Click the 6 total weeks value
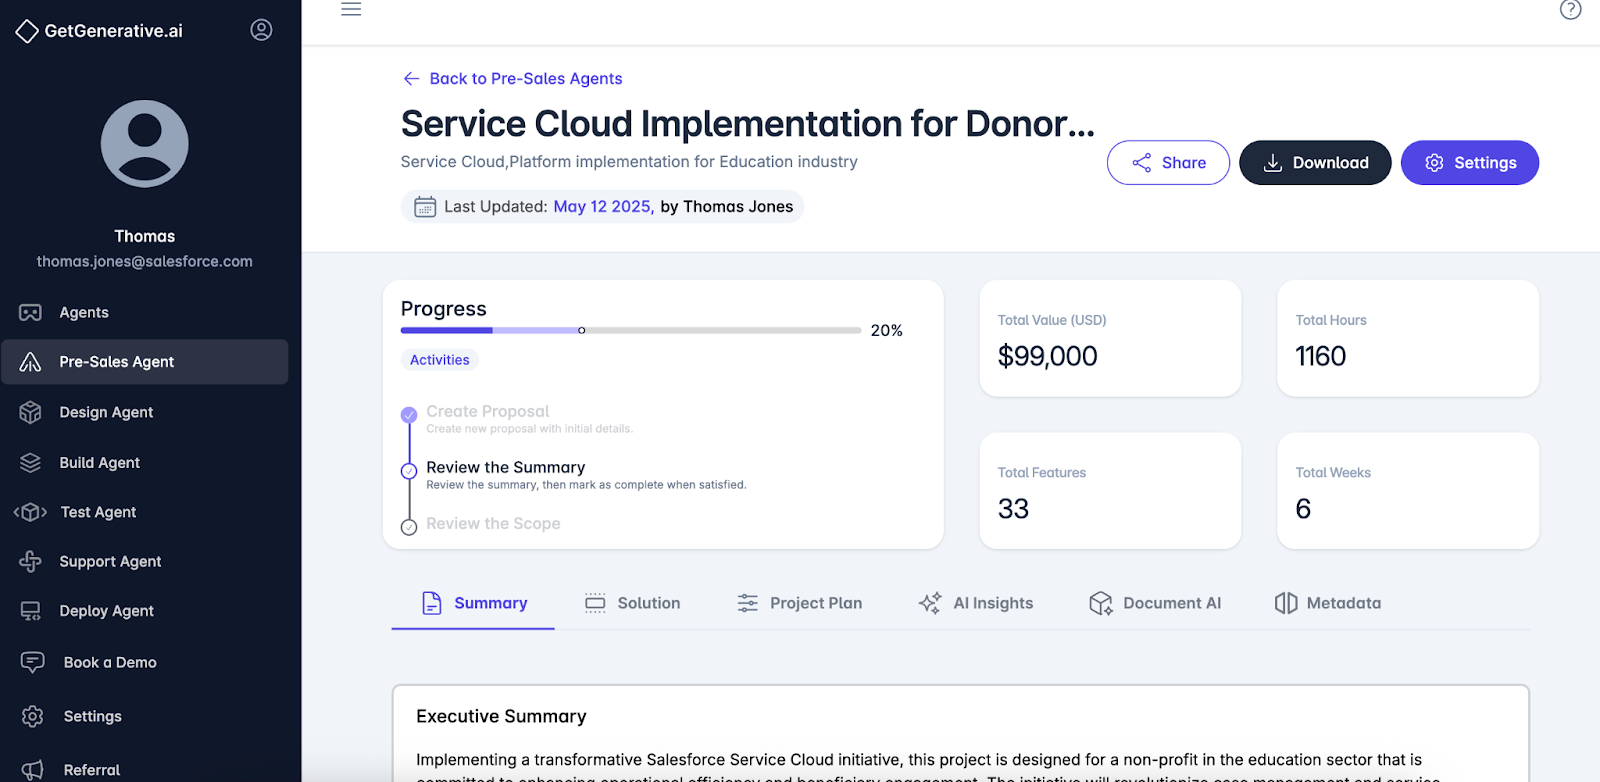This screenshot has height=782, width=1600. coord(1303,509)
